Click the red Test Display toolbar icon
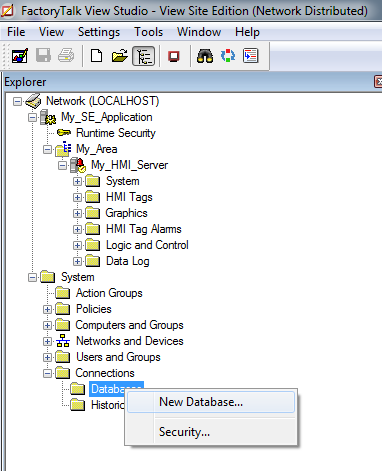This screenshot has height=471, width=382. pos(174,56)
